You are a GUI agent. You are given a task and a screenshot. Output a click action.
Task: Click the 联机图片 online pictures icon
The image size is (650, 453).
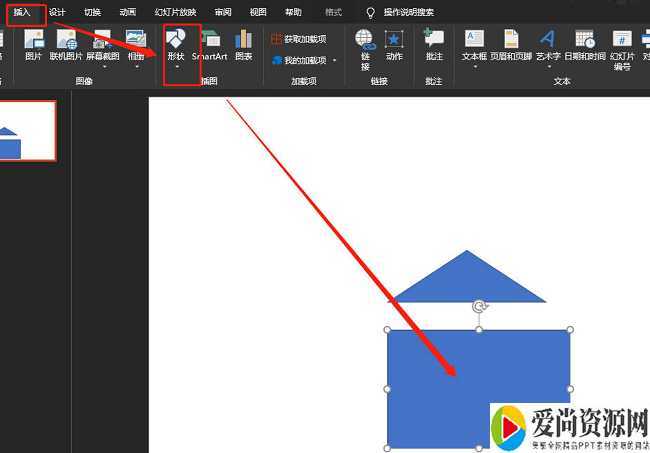click(x=67, y=46)
